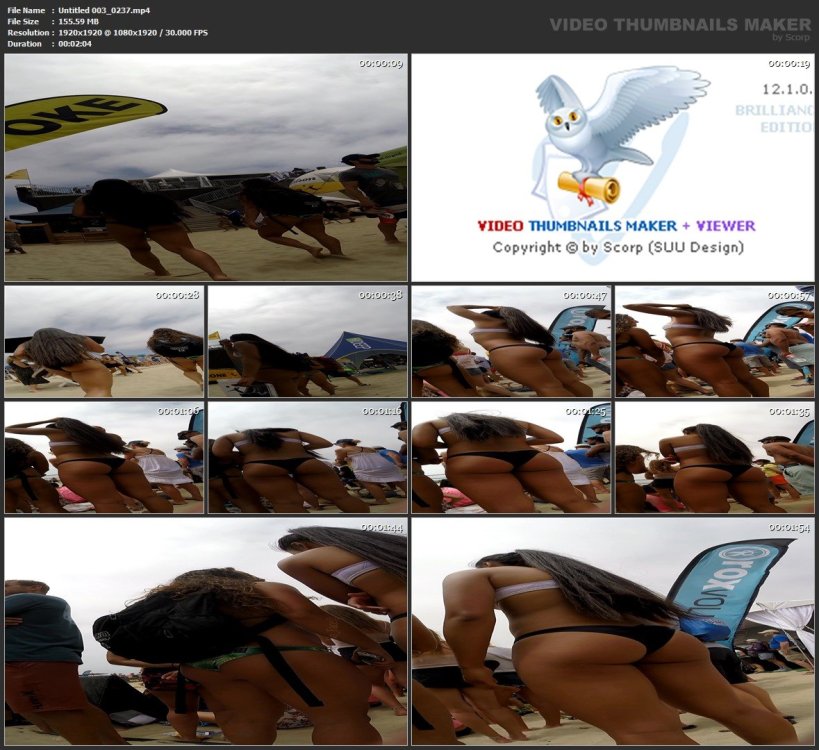The height and width of the screenshot is (750, 819).
Task: Click the large thumbnail stamped 00:01:44
Action: [206, 631]
